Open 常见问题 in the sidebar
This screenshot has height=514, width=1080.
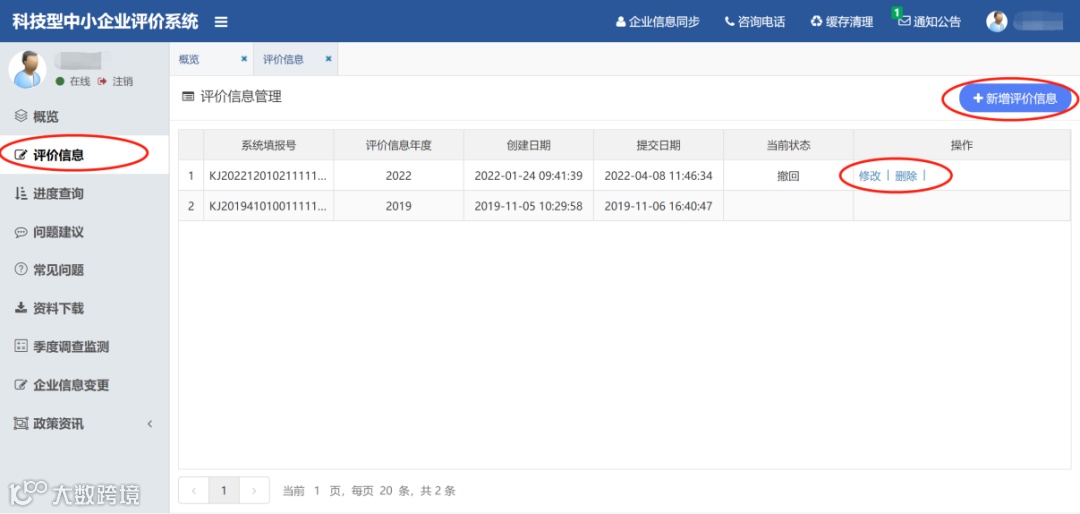84,270
